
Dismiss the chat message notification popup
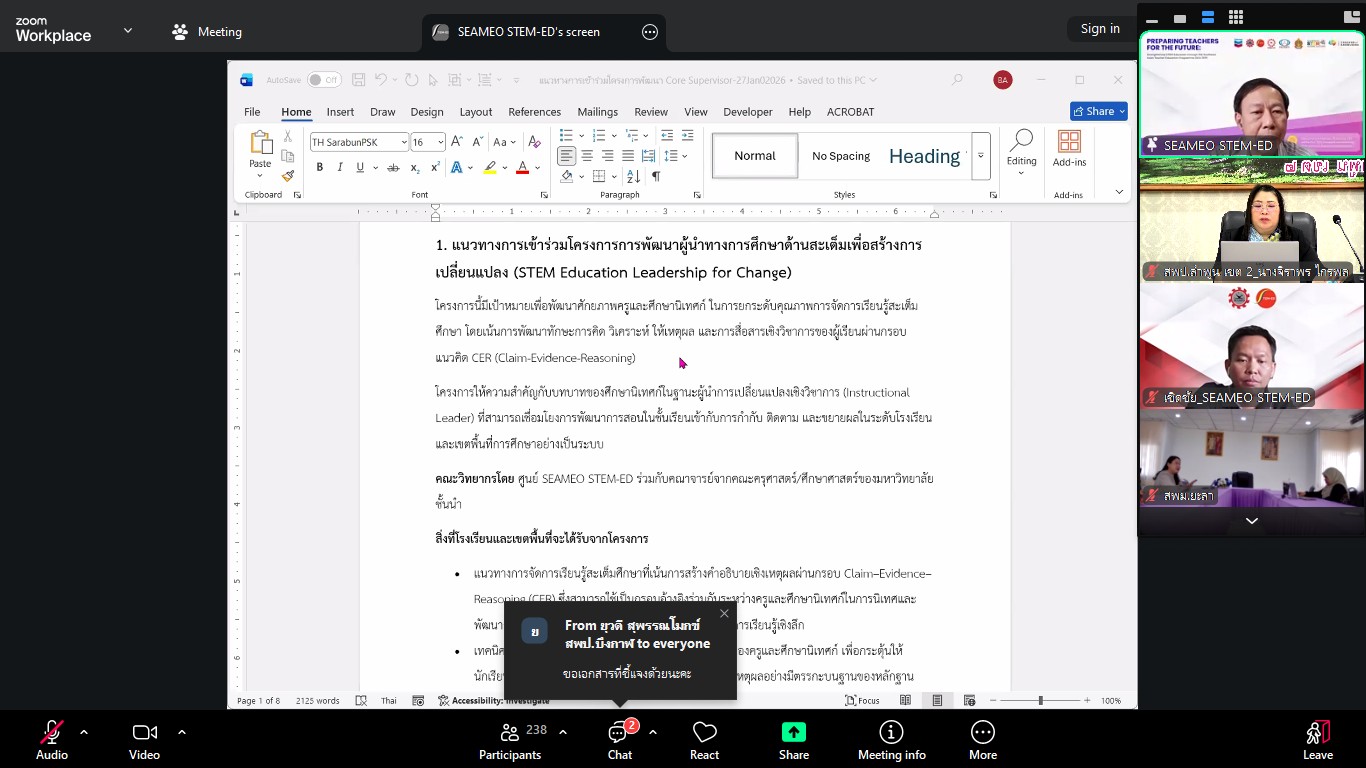pyautogui.click(x=724, y=614)
